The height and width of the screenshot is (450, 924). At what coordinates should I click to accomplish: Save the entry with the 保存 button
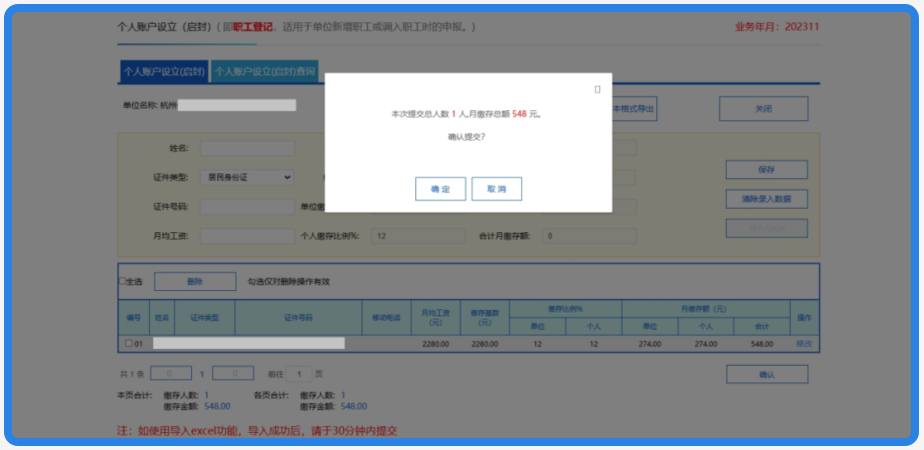click(x=766, y=169)
